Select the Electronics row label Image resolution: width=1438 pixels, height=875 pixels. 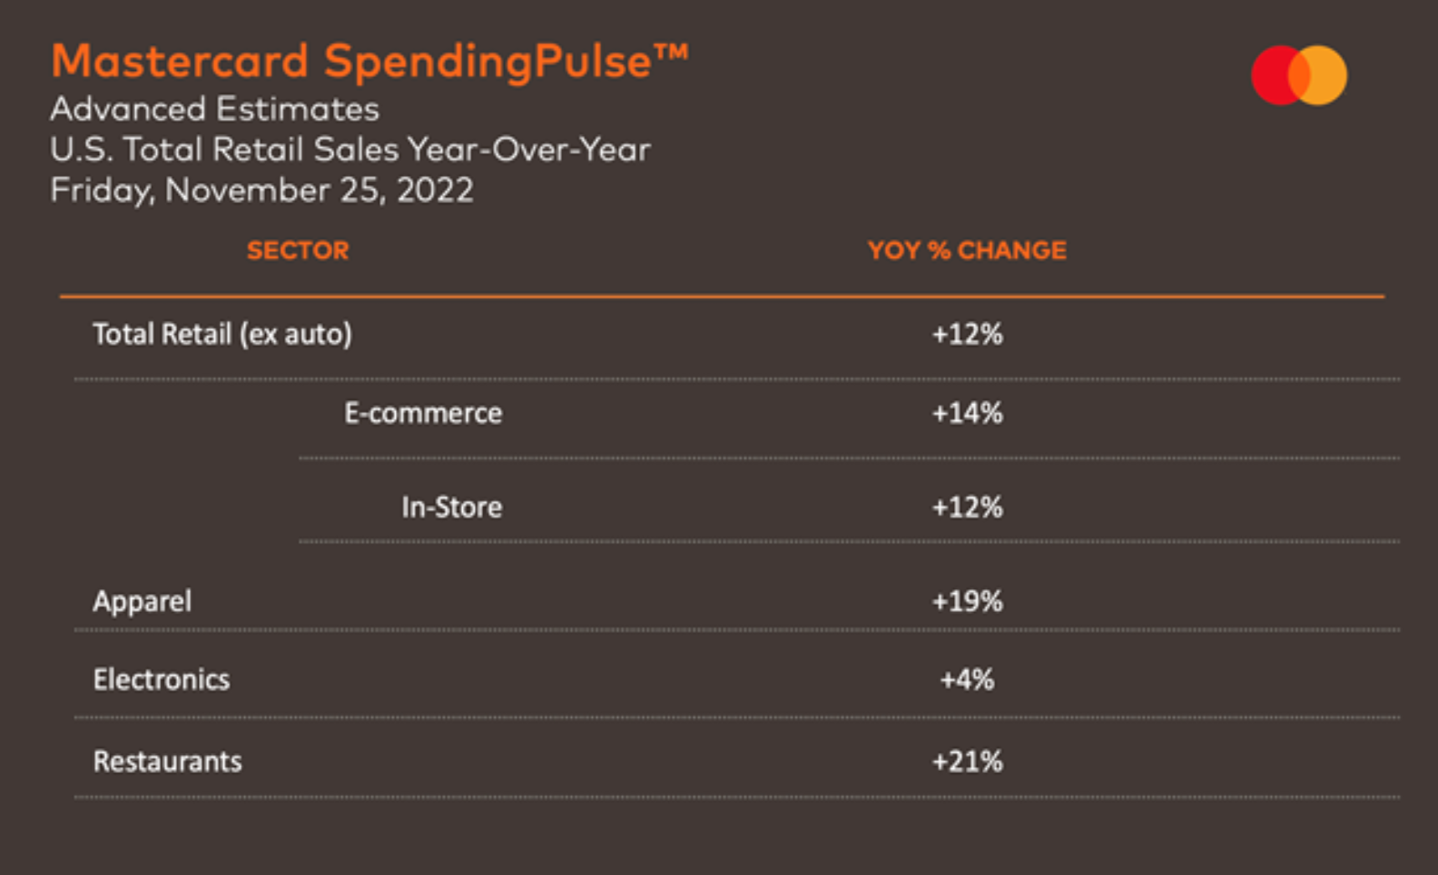(x=161, y=680)
